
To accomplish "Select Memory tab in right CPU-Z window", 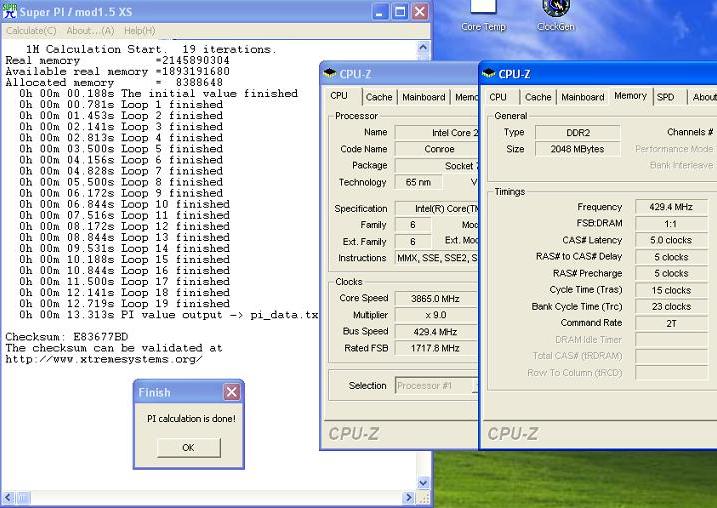I will [x=630, y=96].
